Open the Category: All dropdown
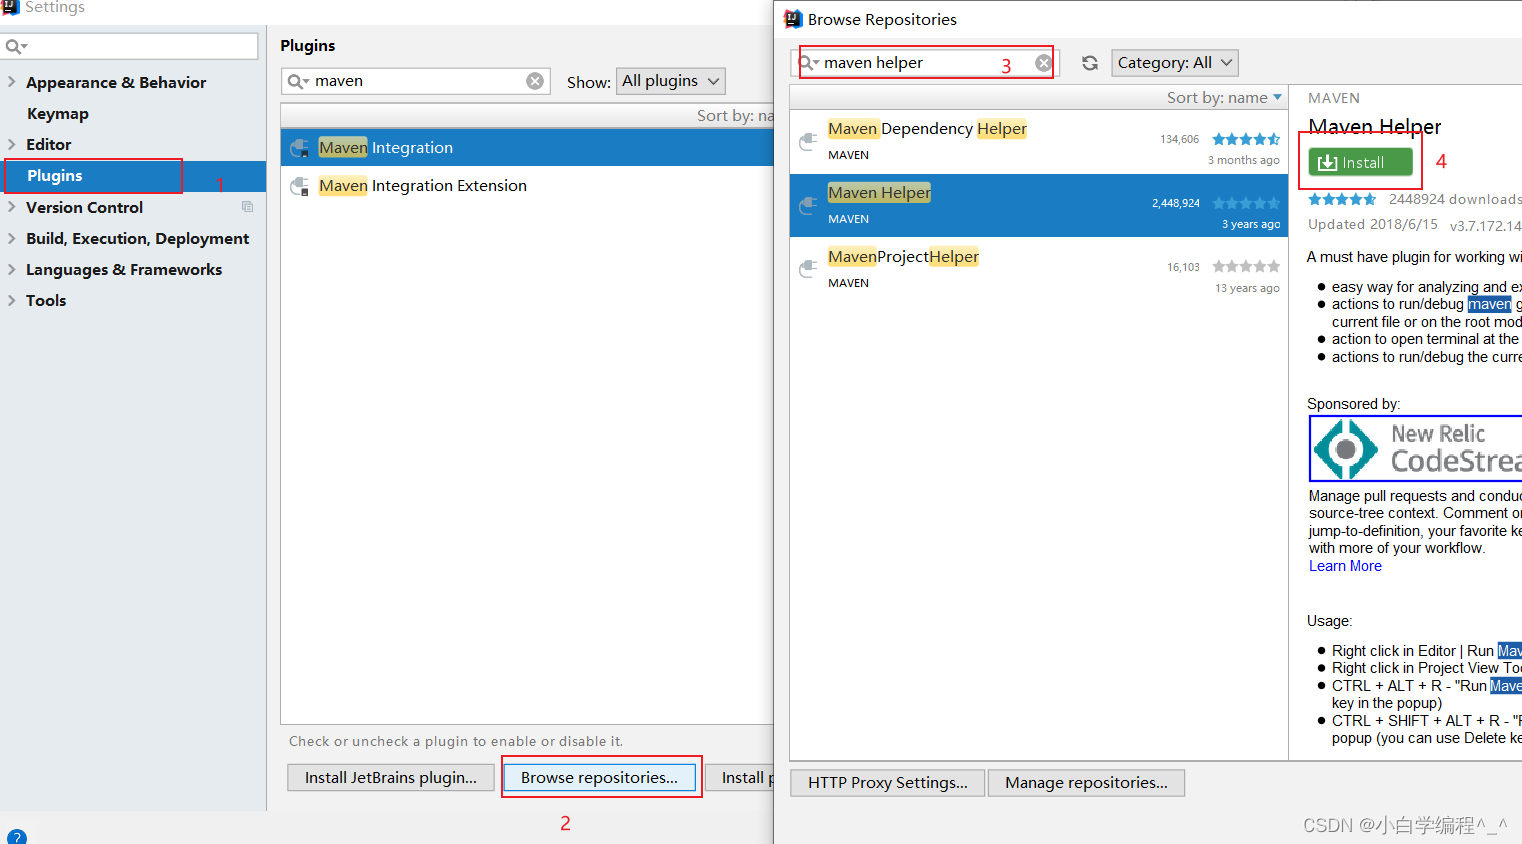Image resolution: width=1522 pixels, height=844 pixels. click(1174, 63)
